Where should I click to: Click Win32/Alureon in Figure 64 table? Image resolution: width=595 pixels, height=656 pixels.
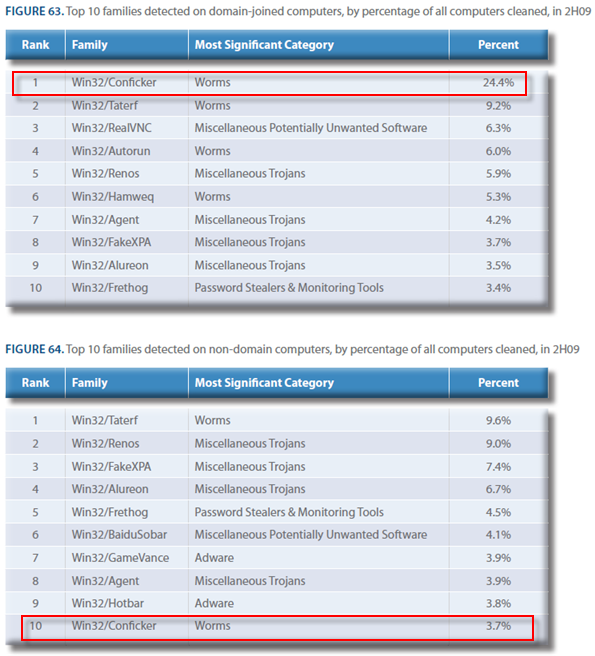[110, 489]
